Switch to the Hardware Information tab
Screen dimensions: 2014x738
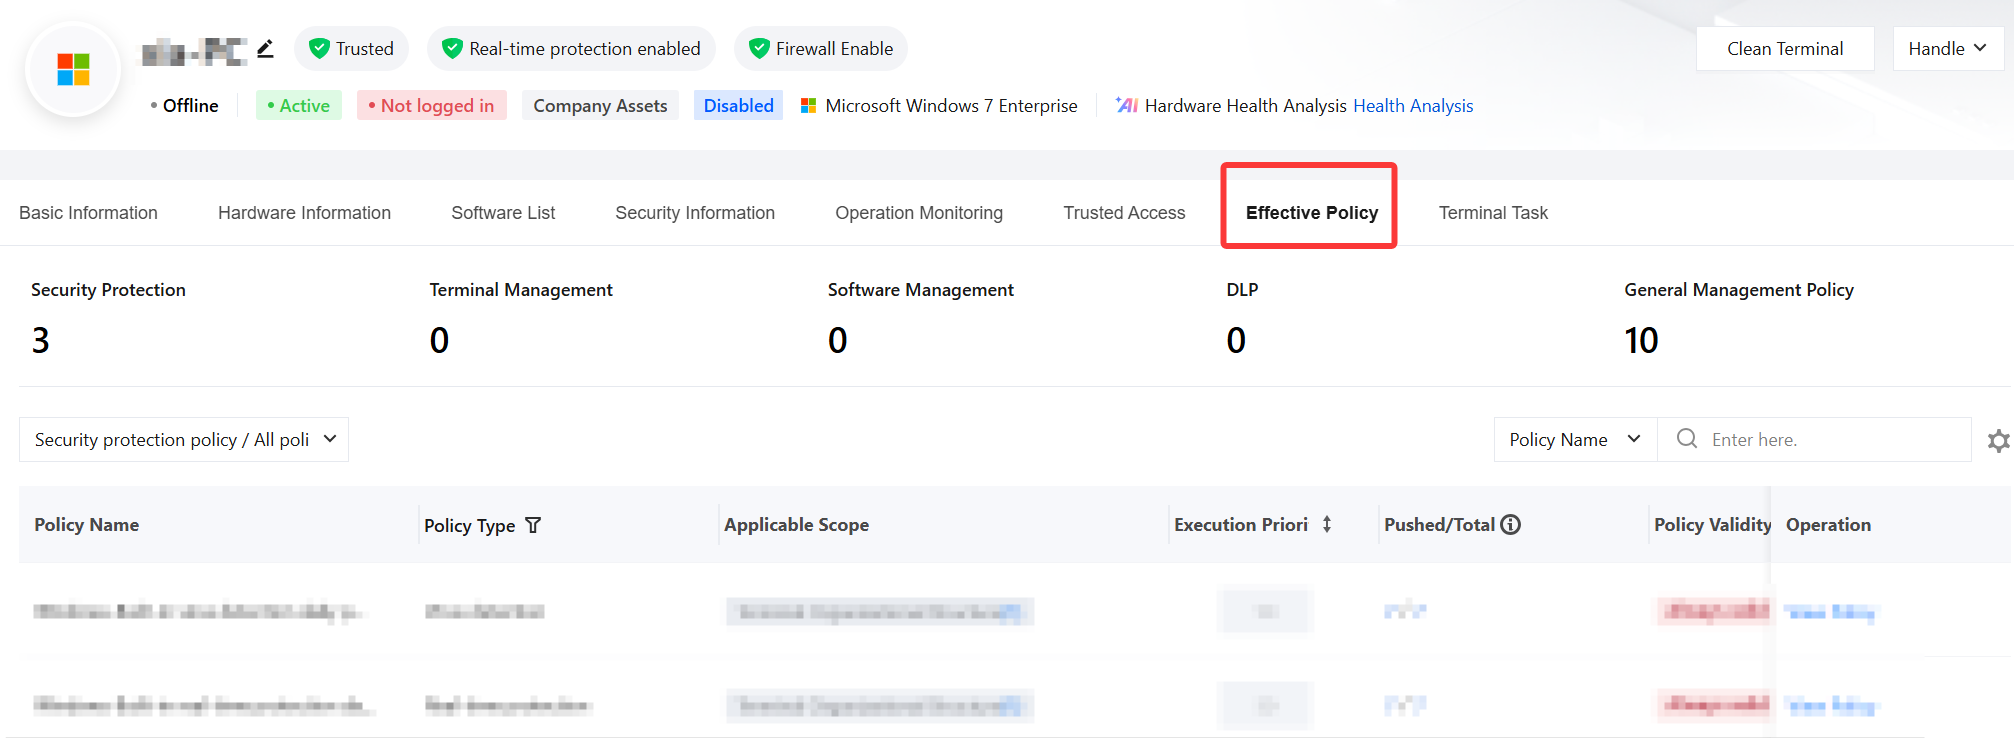click(304, 213)
